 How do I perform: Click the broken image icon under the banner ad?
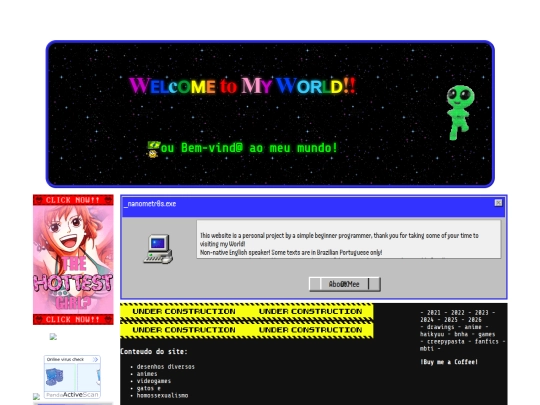click(x=53, y=336)
